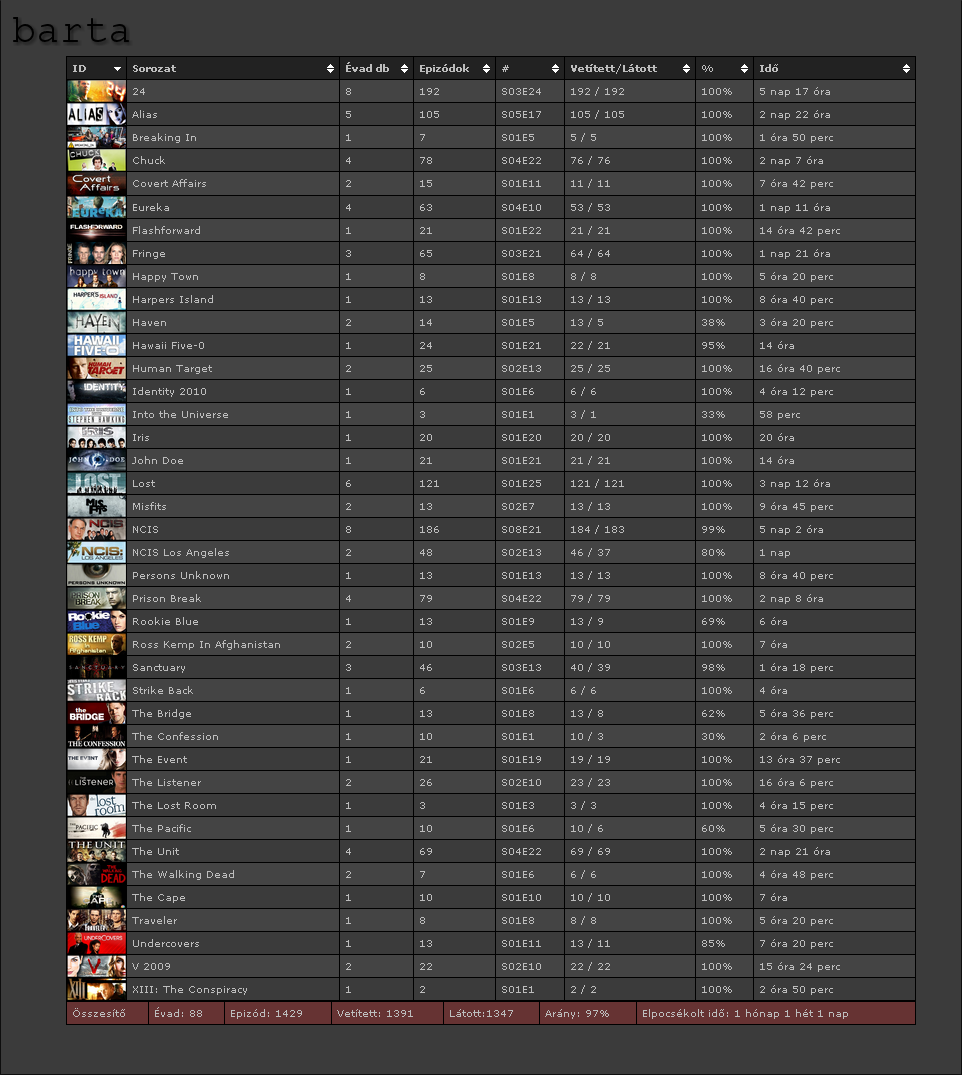Sort by the Évad db column
The height and width of the screenshot is (1075, 962).
pos(376,69)
